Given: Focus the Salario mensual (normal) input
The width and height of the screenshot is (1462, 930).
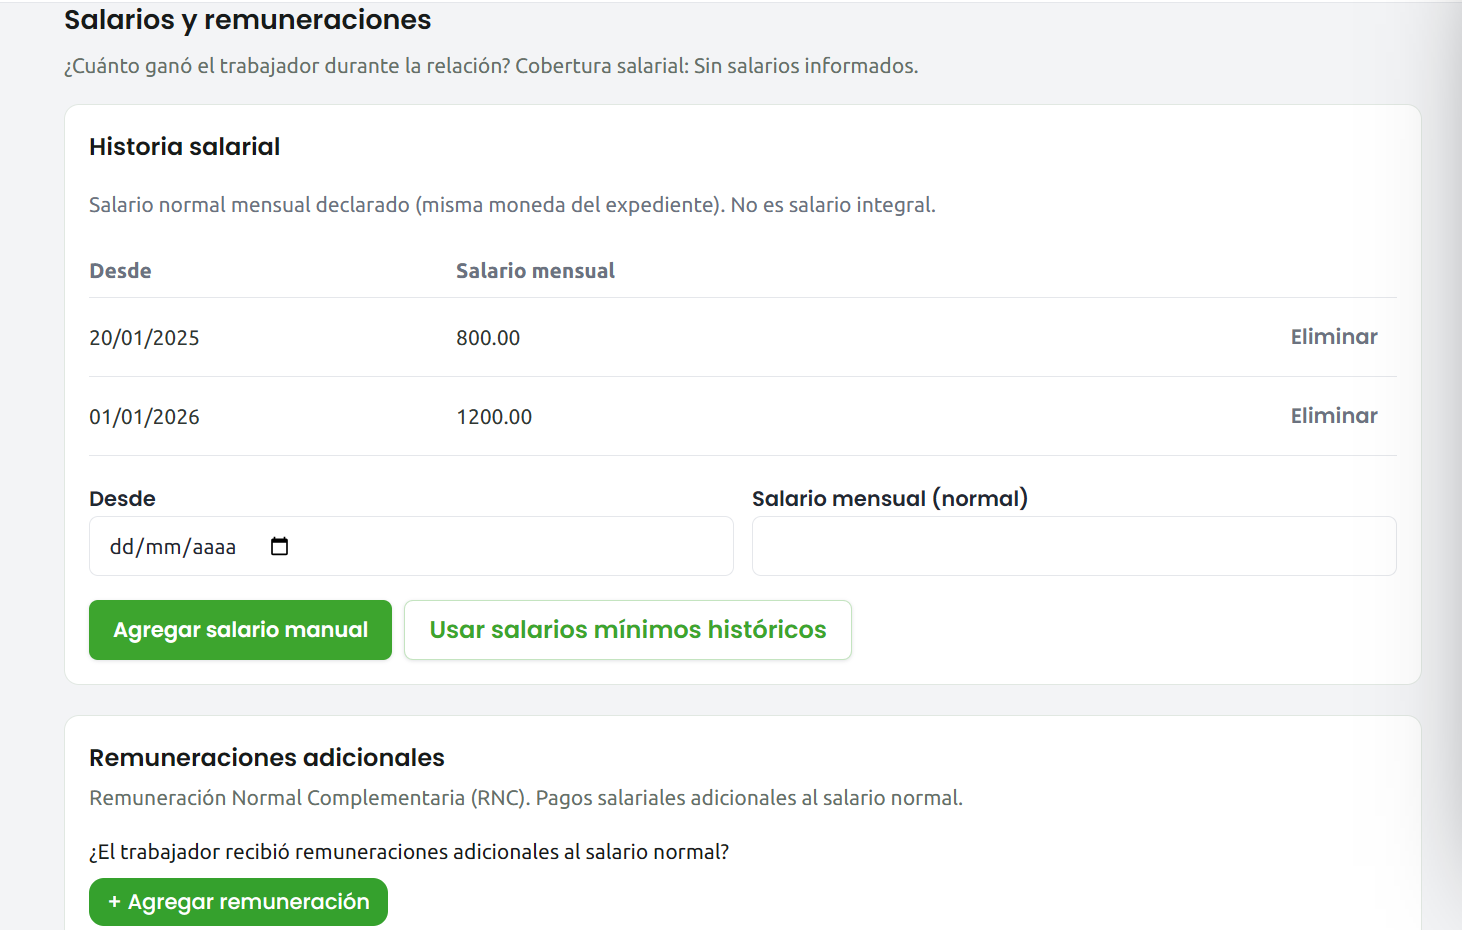Looking at the screenshot, I should coord(1074,546).
